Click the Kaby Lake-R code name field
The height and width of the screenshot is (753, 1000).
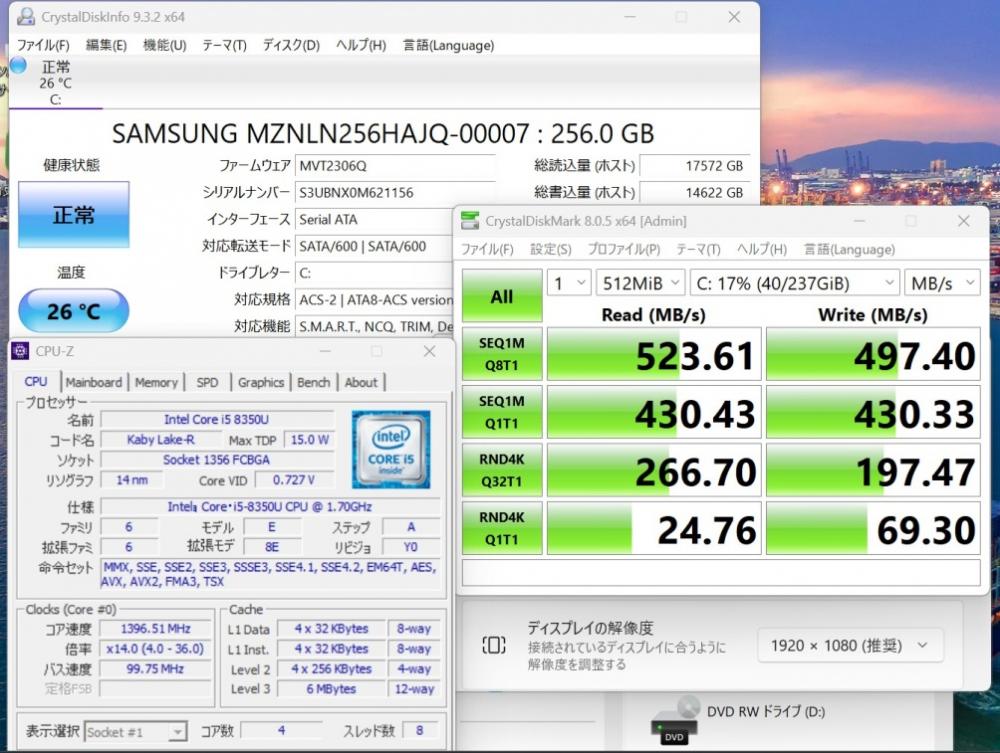(x=161, y=440)
